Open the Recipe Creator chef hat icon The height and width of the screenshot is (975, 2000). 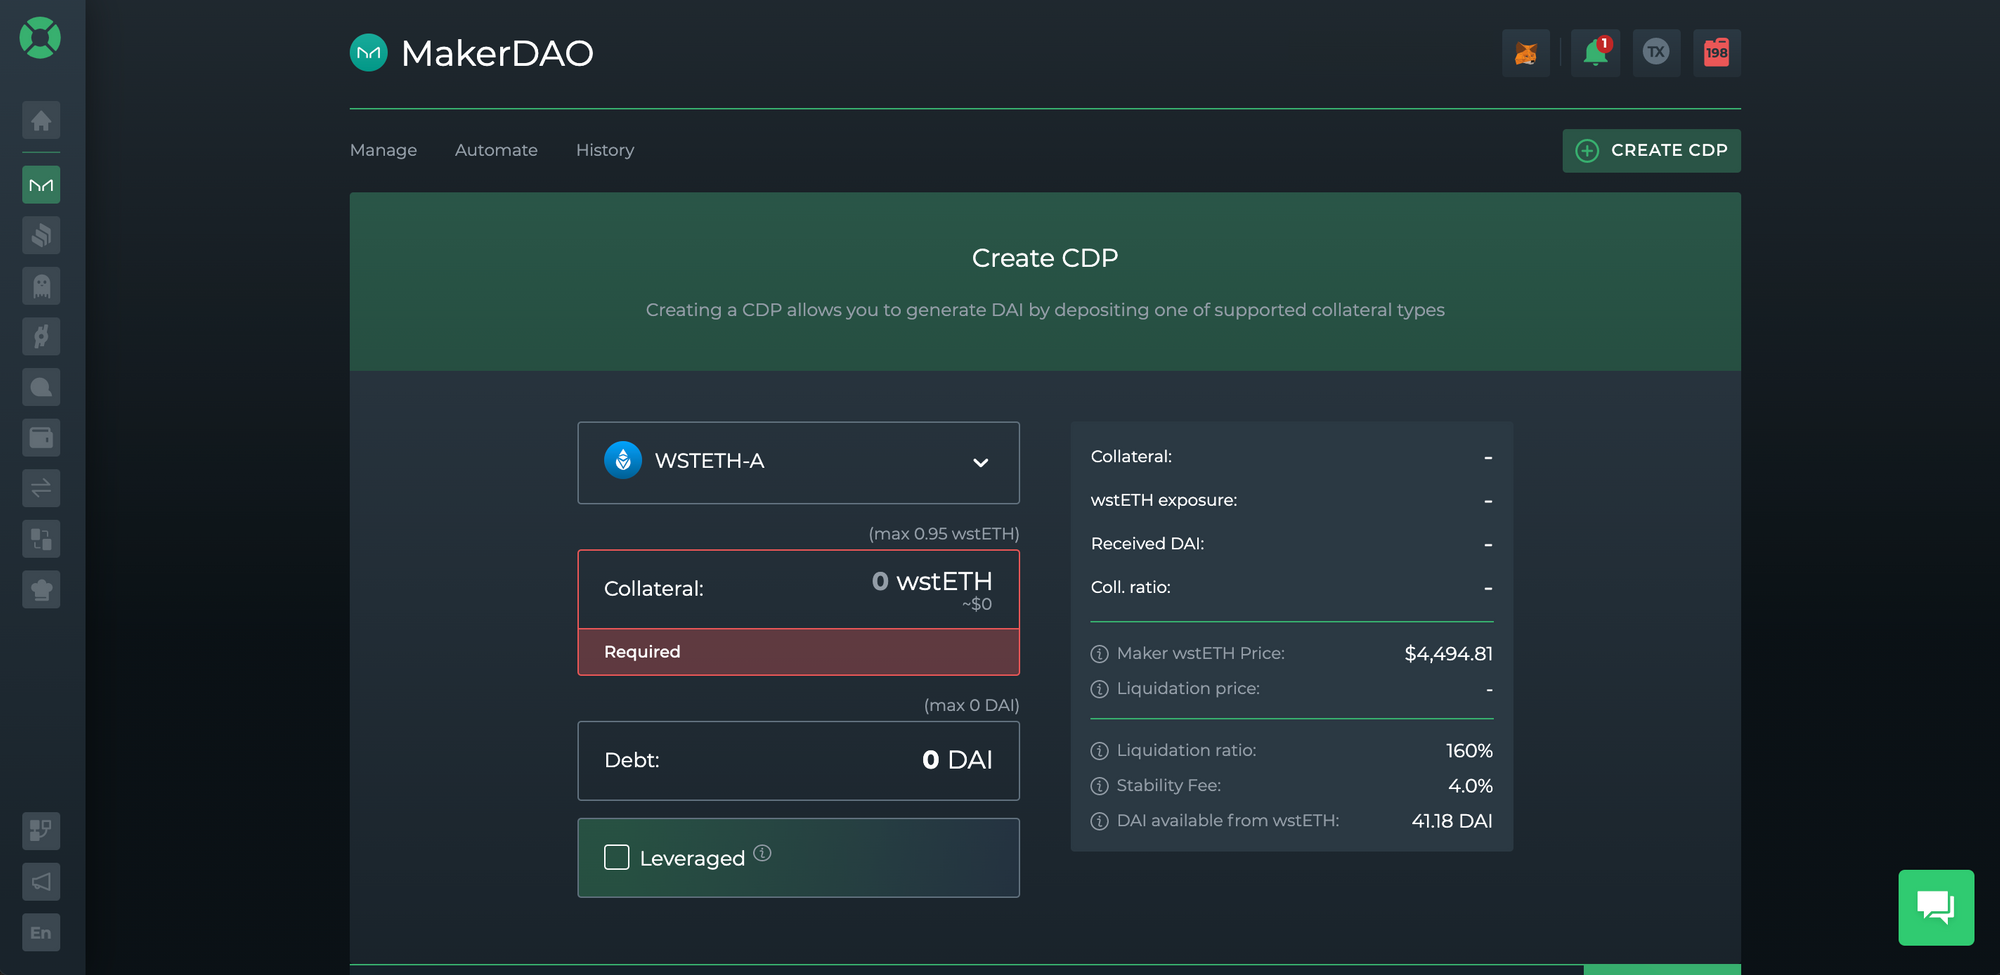point(41,590)
